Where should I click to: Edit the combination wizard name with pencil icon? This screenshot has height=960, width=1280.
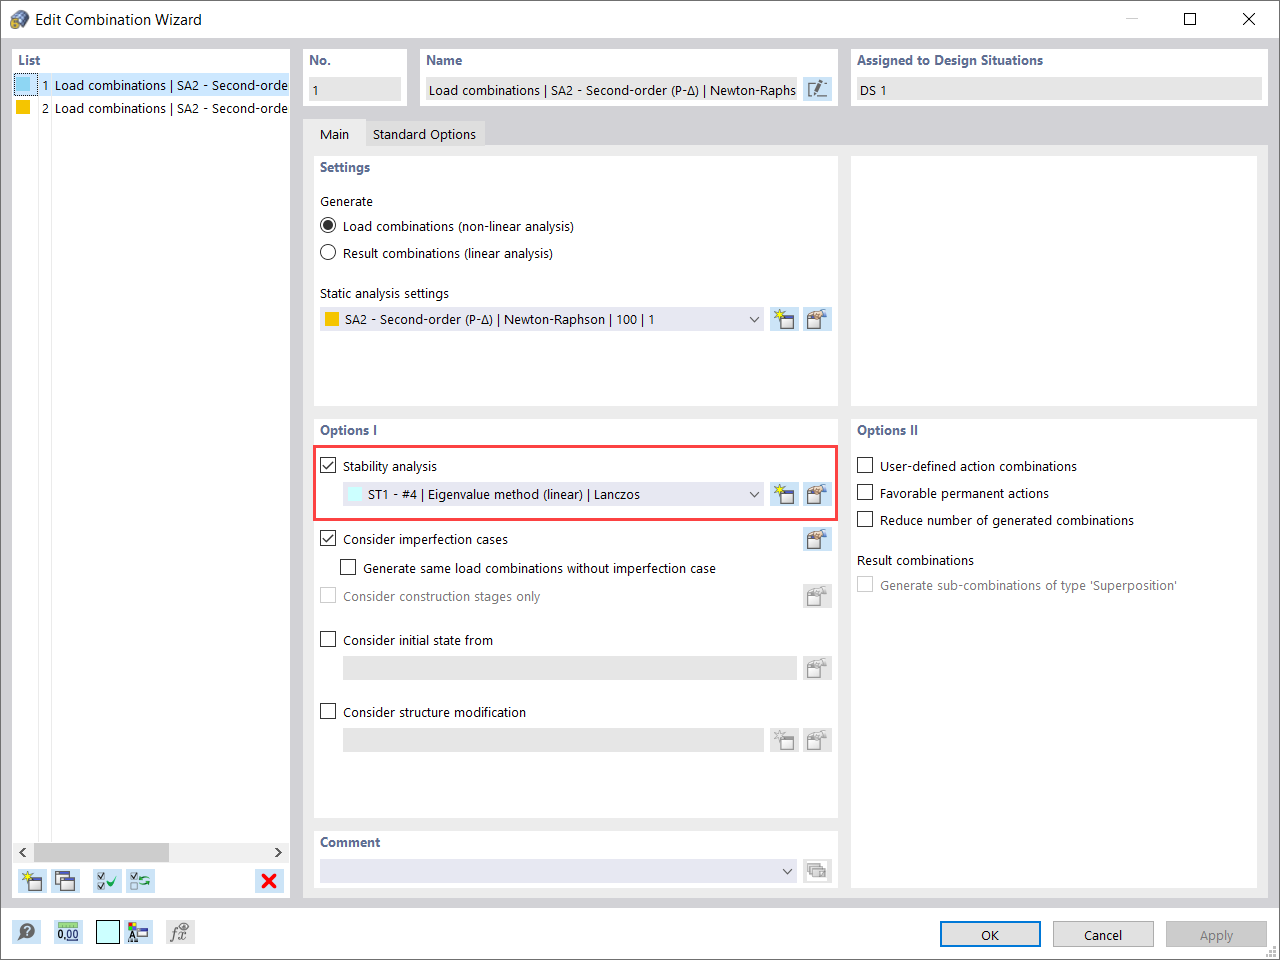click(x=817, y=89)
